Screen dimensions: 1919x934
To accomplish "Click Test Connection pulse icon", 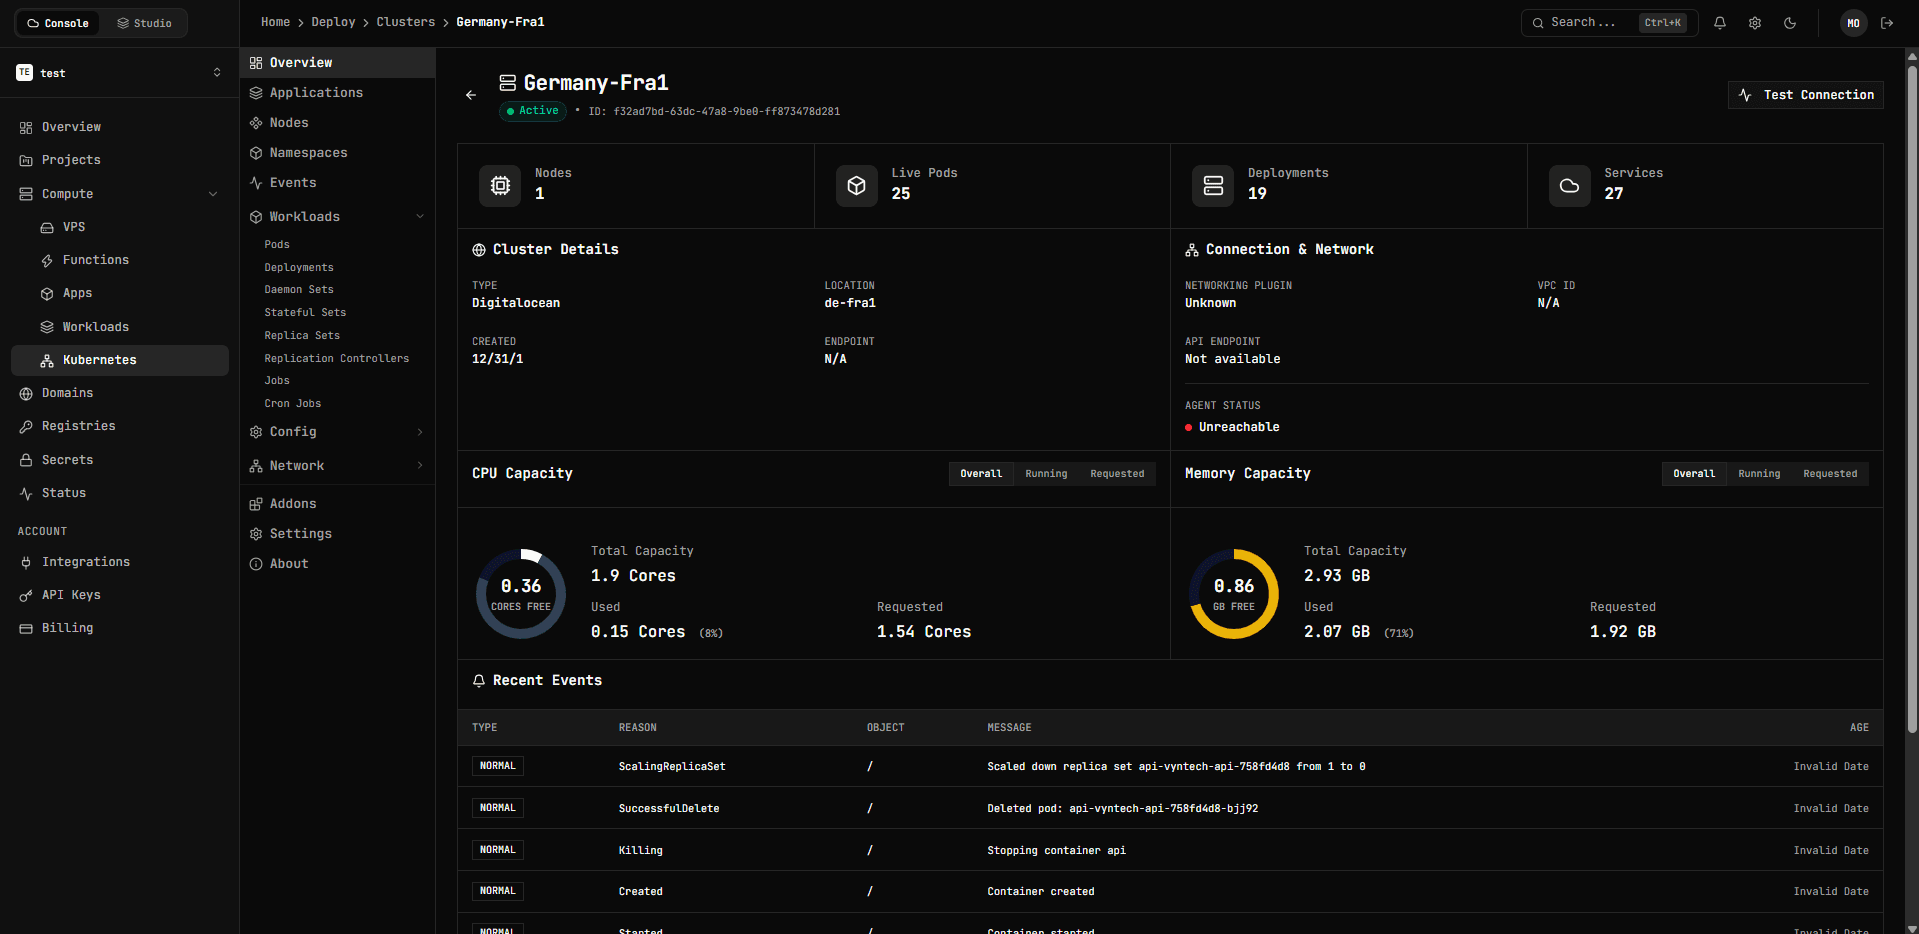I will [x=1745, y=95].
